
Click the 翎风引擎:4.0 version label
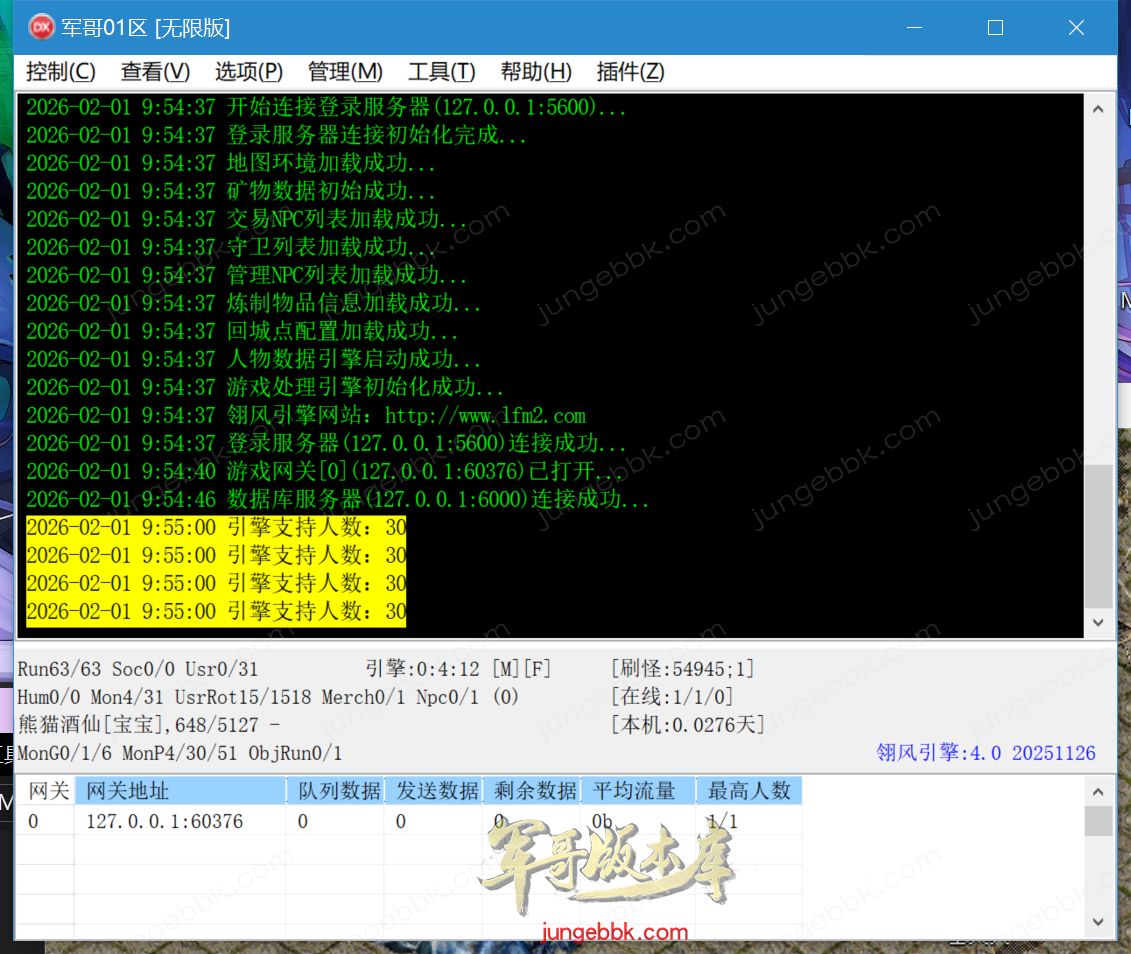click(985, 753)
